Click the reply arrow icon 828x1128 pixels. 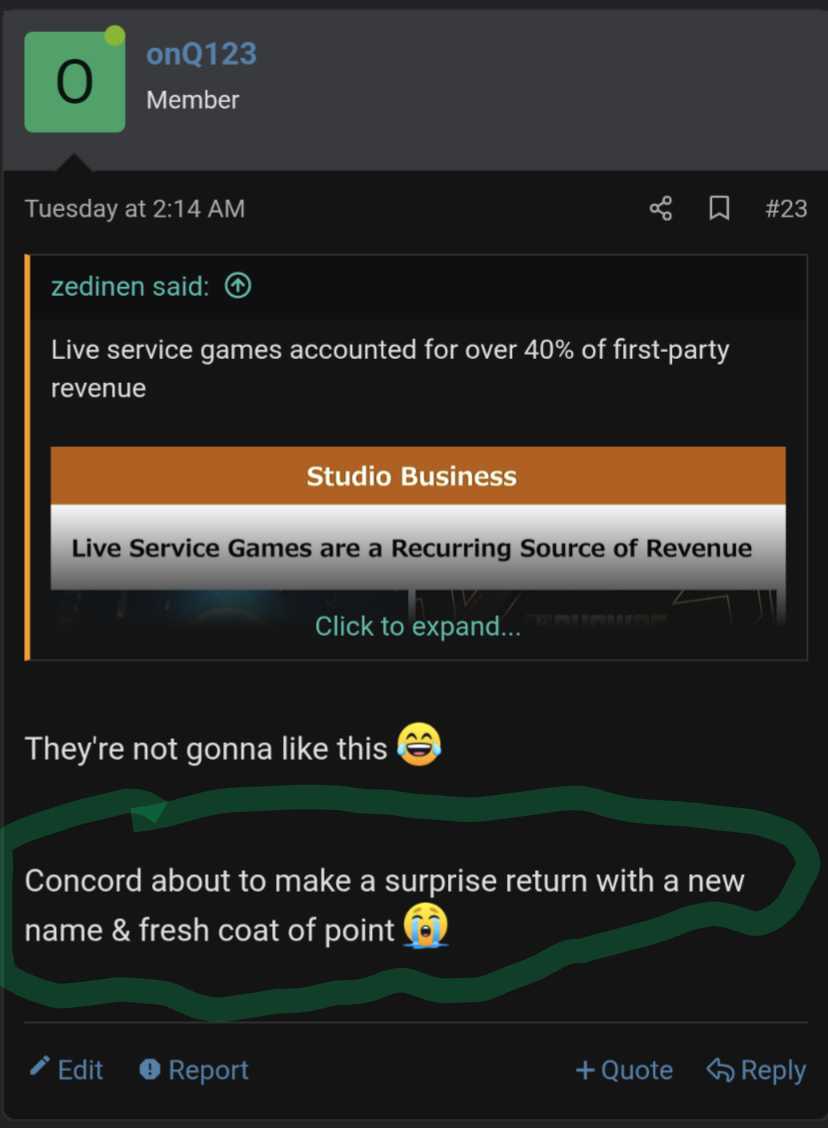(x=720, y=1070)
